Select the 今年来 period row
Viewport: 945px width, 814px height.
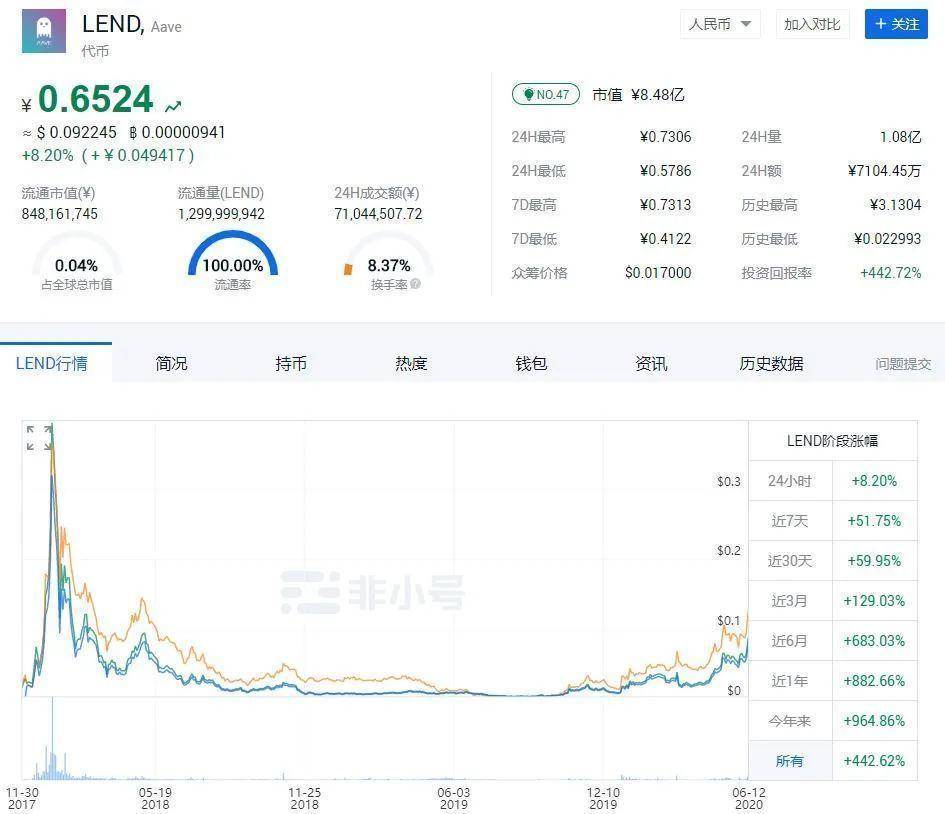pos(833,721)
